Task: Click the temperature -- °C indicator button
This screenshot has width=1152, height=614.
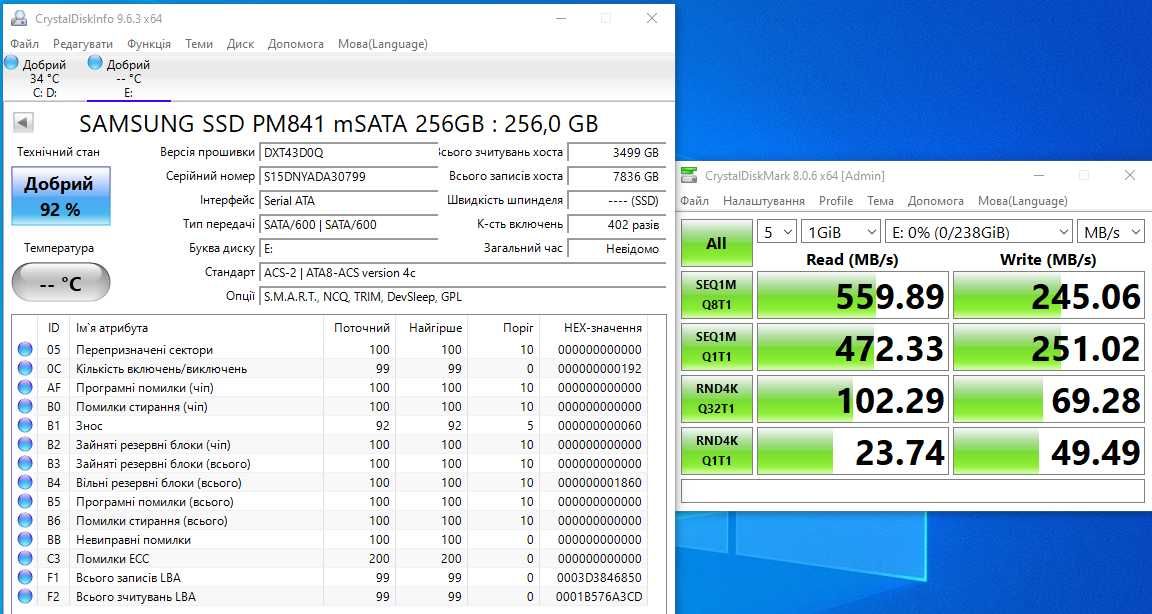Action: coord(61,283)
